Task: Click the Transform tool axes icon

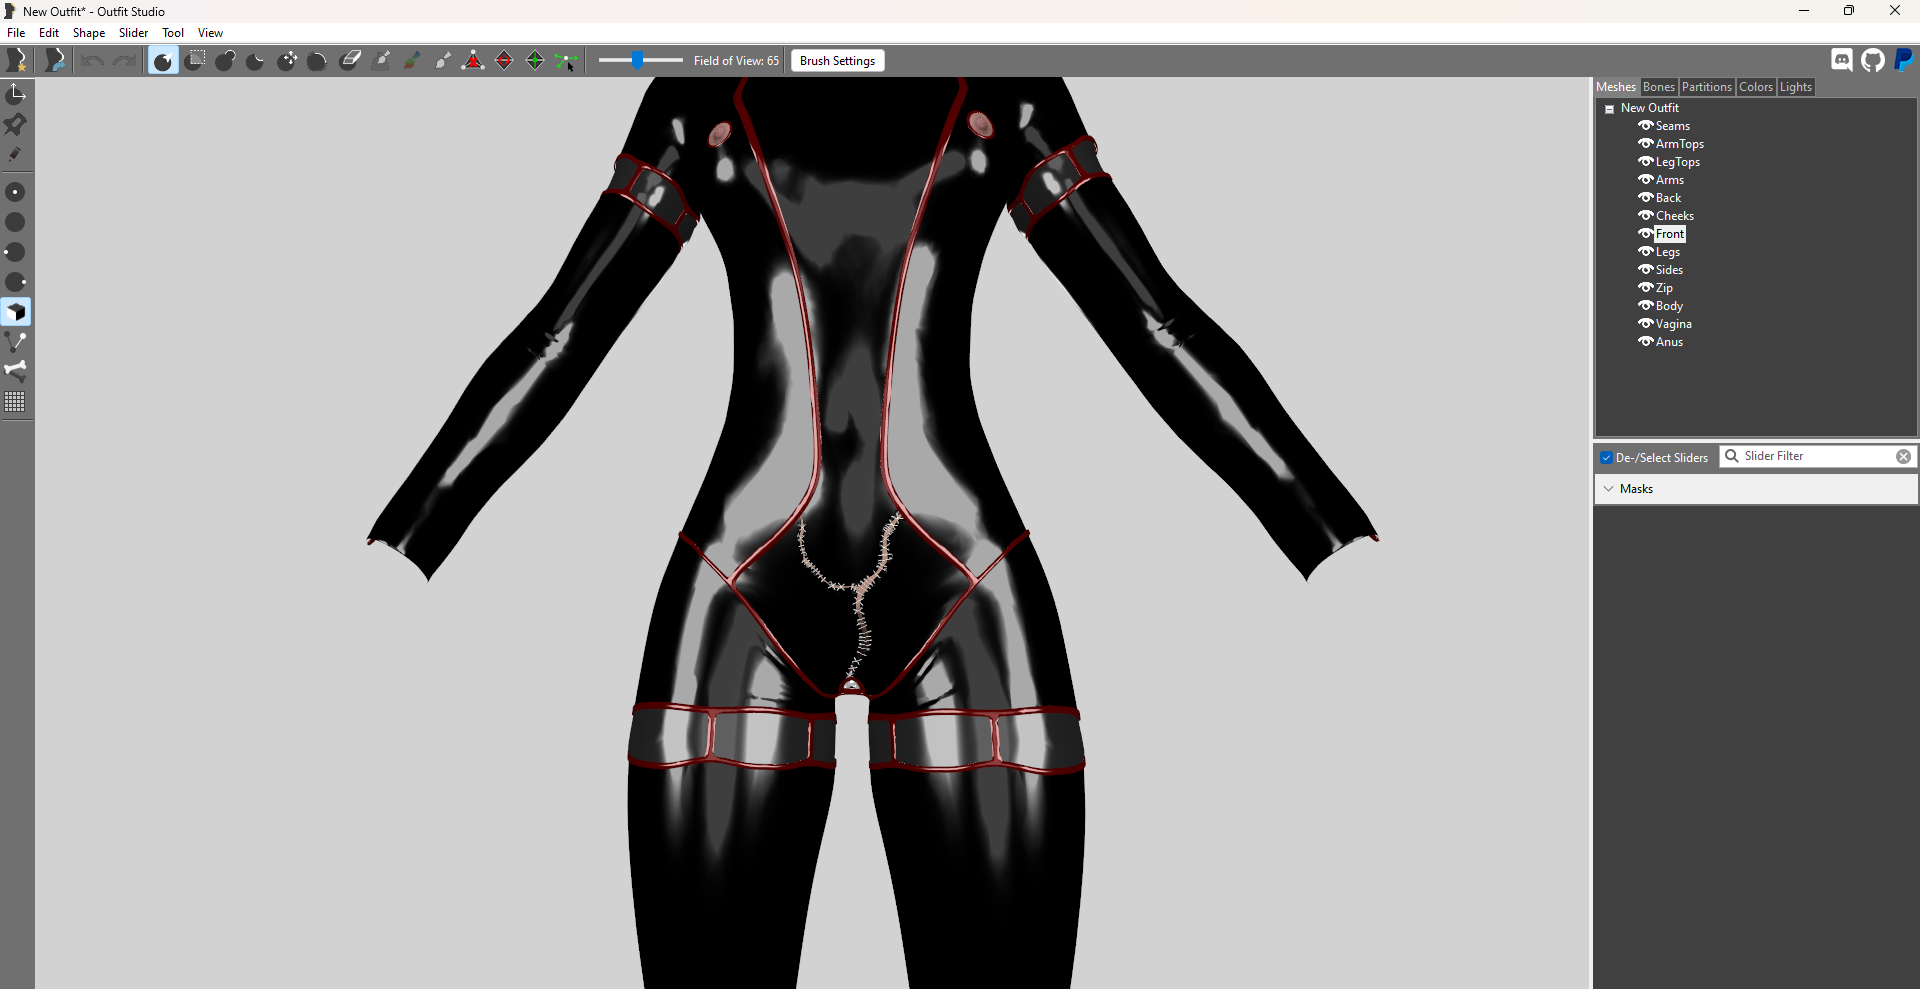Action: pos(16,94)
